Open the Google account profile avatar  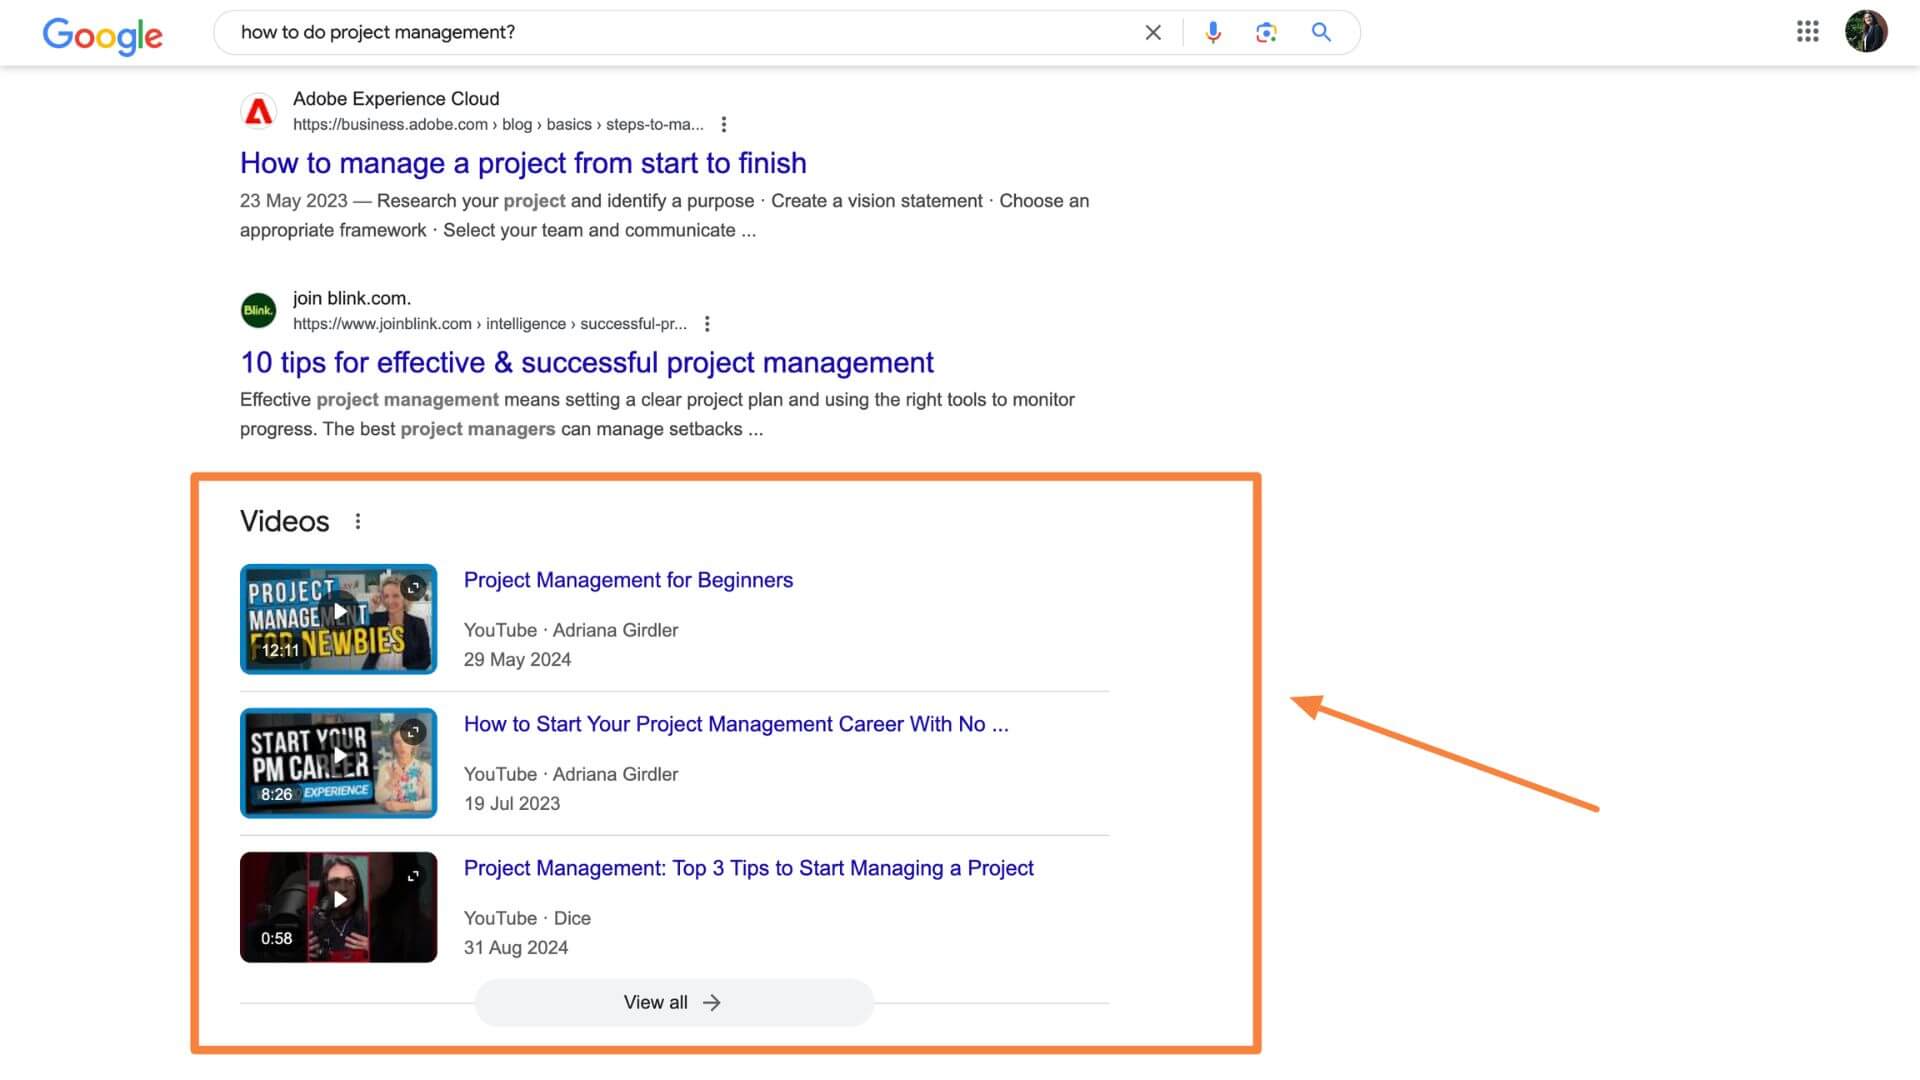coord(1866,32)
